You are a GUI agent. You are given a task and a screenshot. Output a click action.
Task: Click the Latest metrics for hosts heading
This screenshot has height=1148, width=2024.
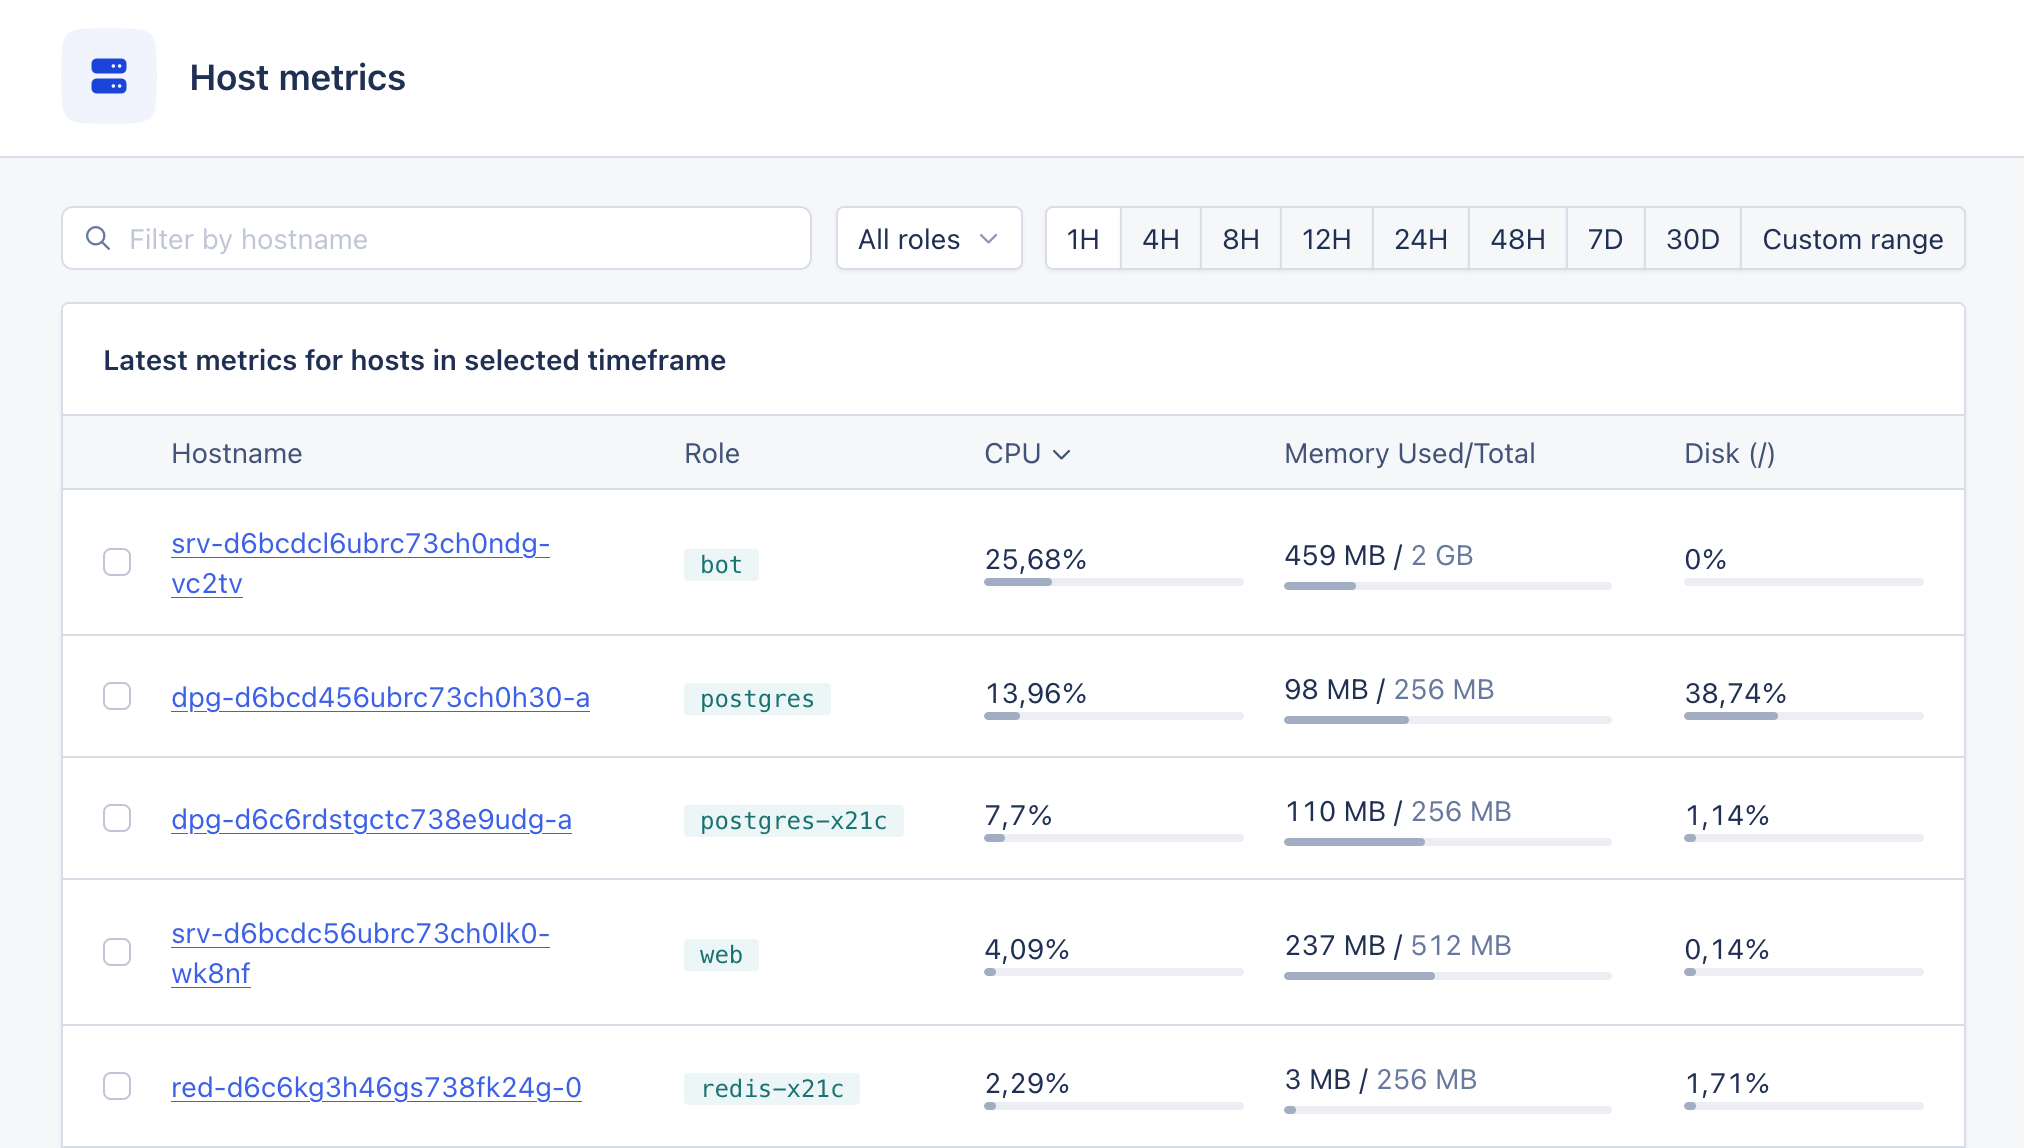(x=415, y=360)
